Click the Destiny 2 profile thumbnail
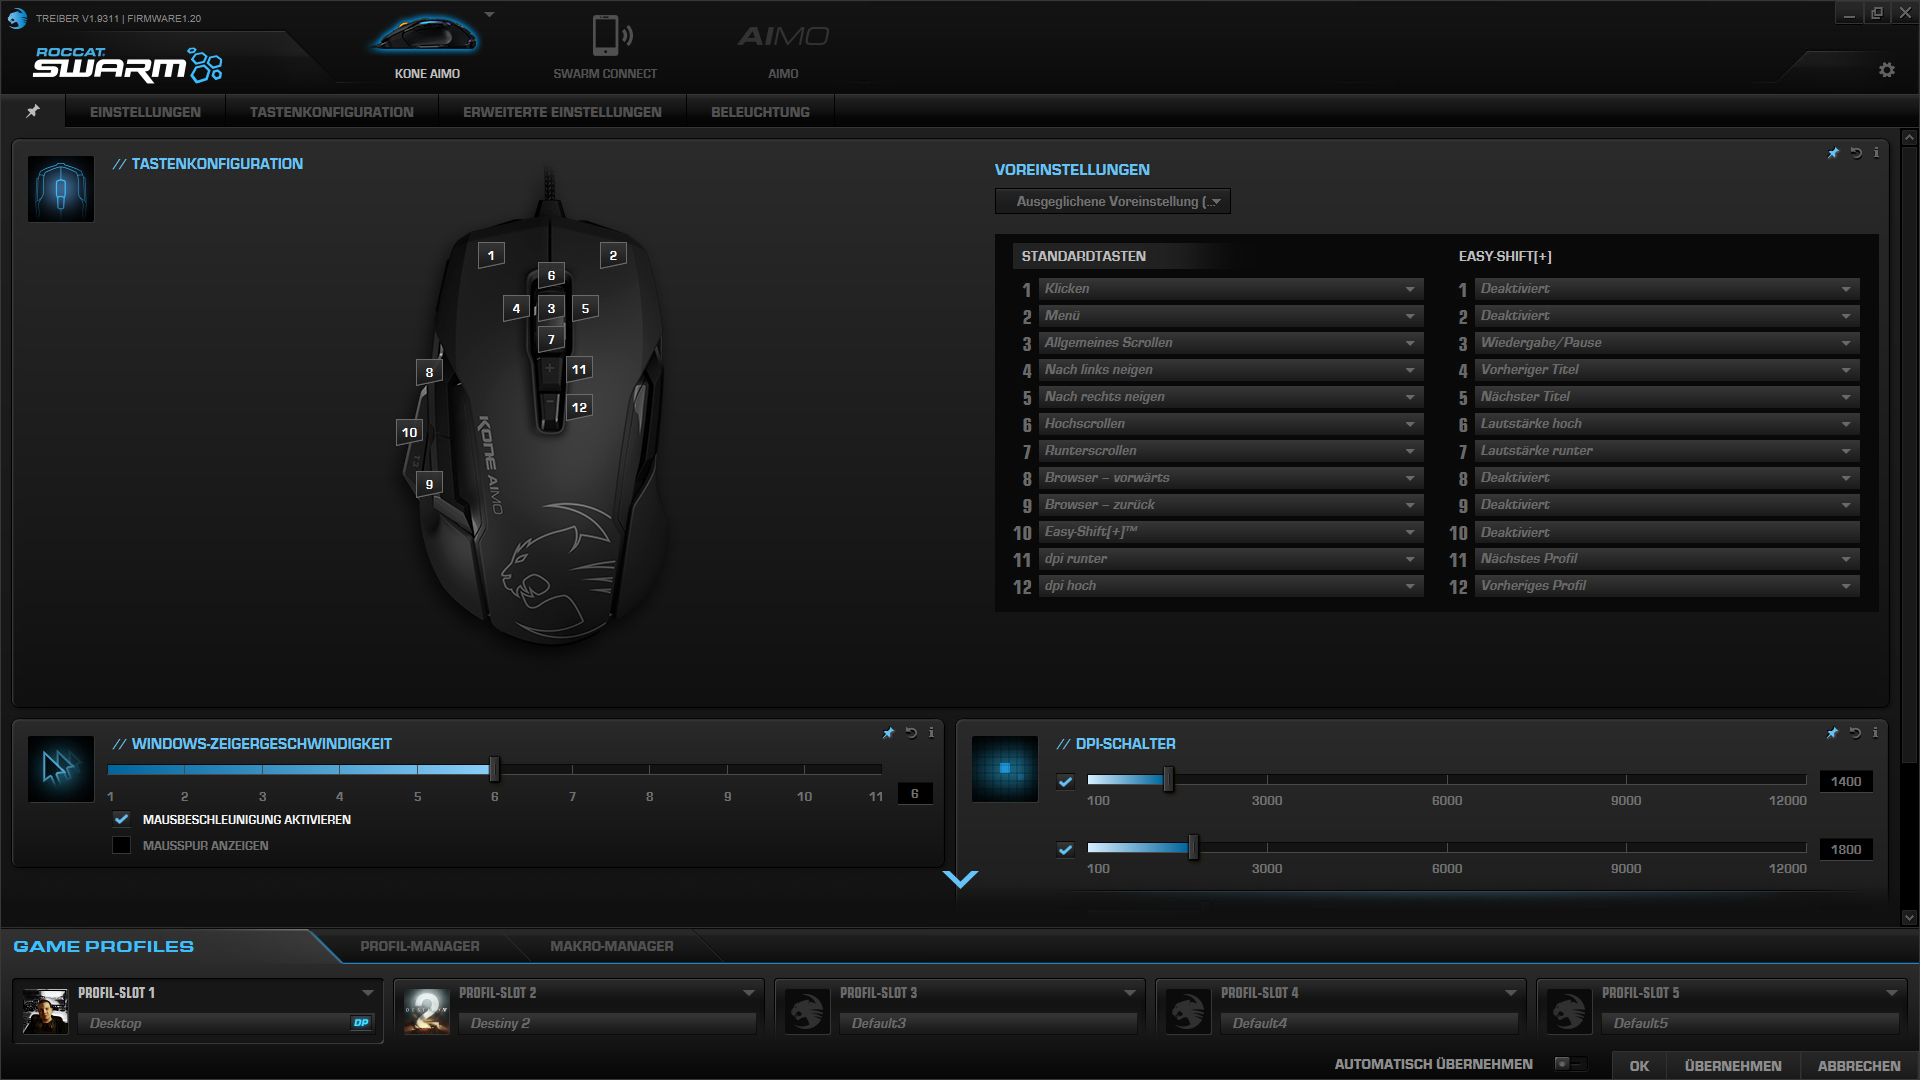Viewport: 1920px width, 1080px height. [x=427, y=1011]
